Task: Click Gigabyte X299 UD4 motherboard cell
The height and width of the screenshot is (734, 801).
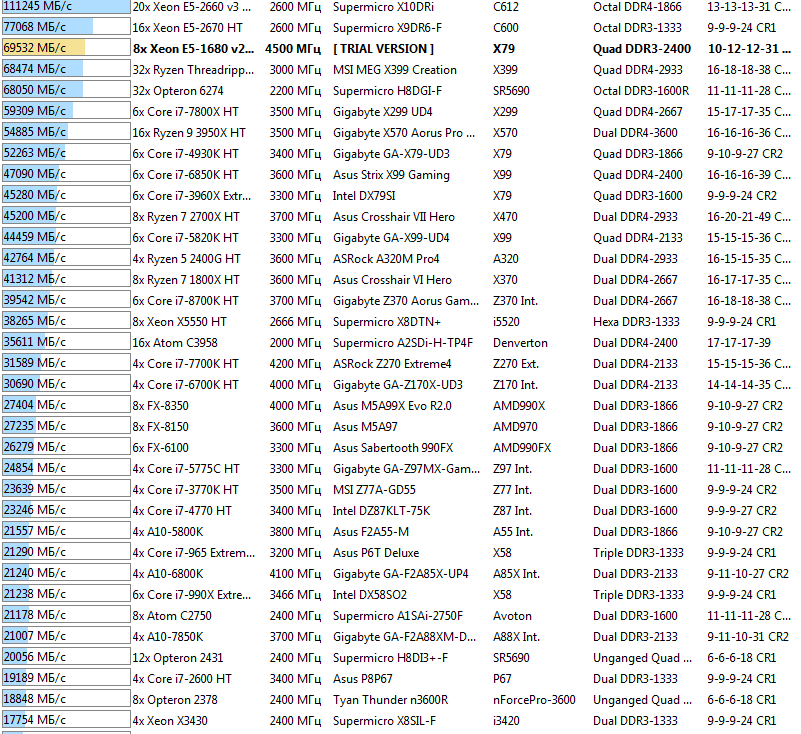Action: tap(382, 111)
